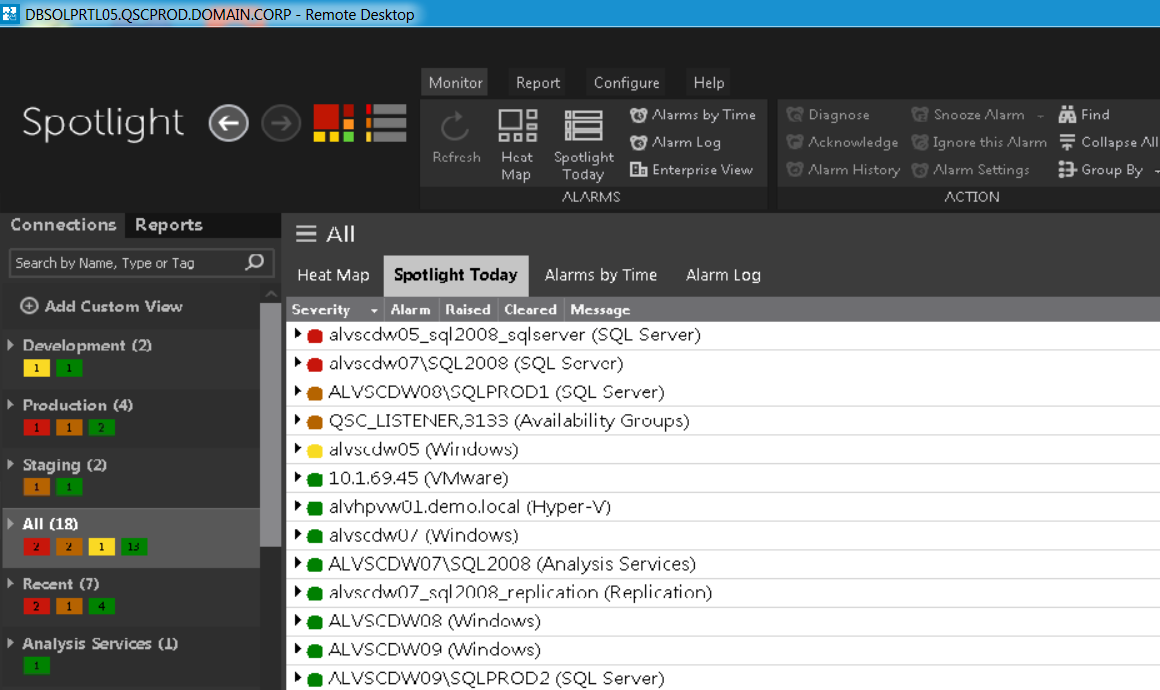Image resolution: width=1160 pixels, height=690 pixels.
Task: Click the back navigation arrow
Action: [x=229, y=123]
